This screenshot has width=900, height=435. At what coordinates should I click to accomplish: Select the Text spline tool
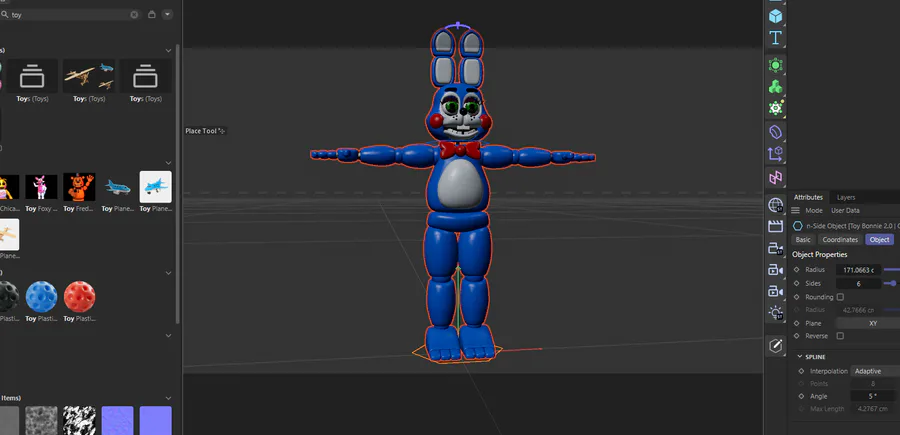click(775, 38)
